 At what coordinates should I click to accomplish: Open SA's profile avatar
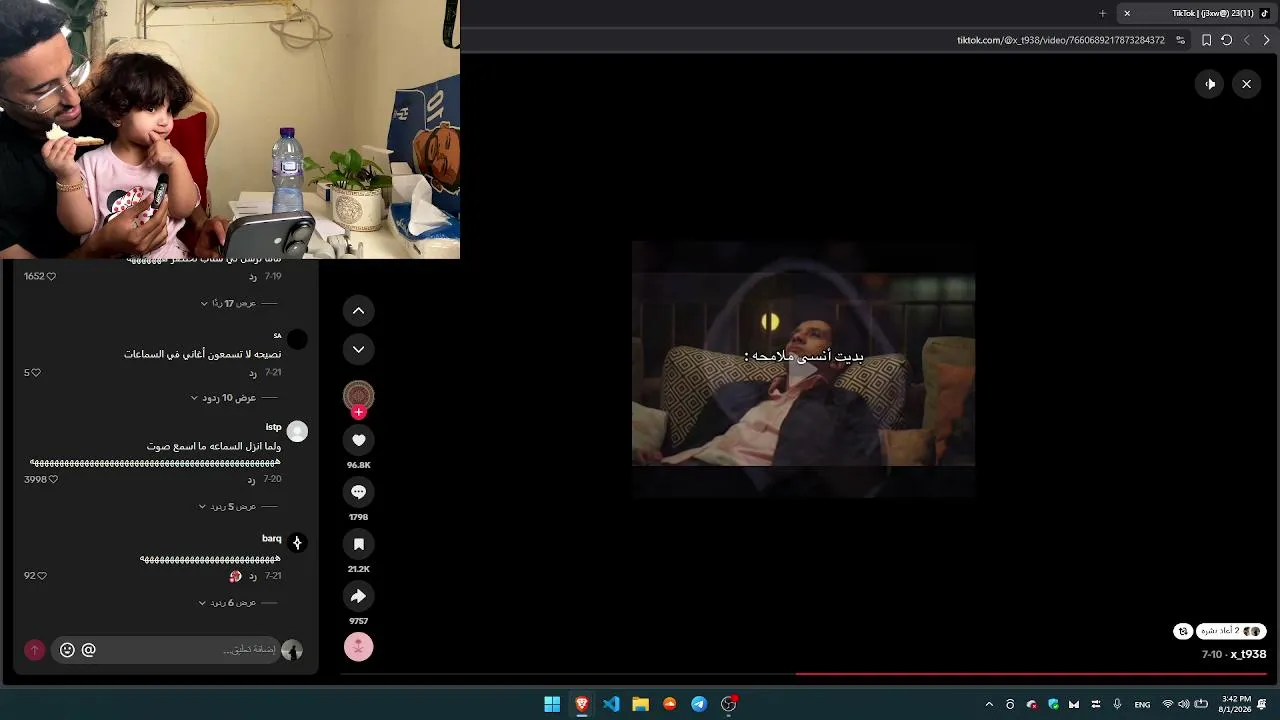tap(297, 340)
